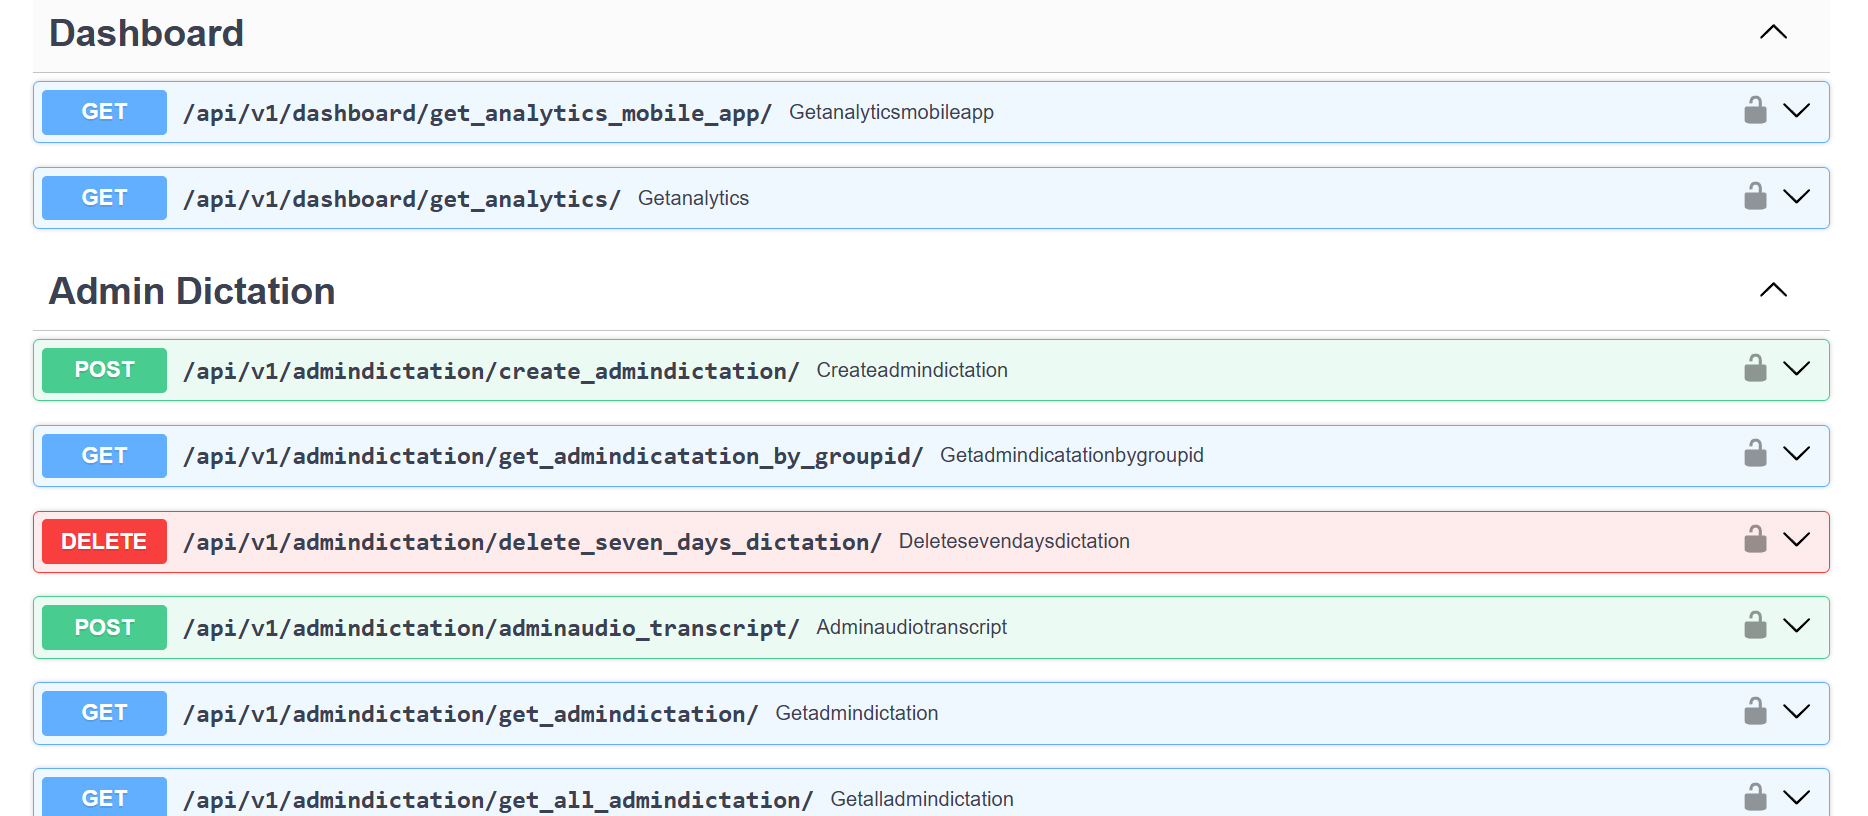Click the adminaudio_transcript endpoint path

pyautogui.click(x=490, y=628)
